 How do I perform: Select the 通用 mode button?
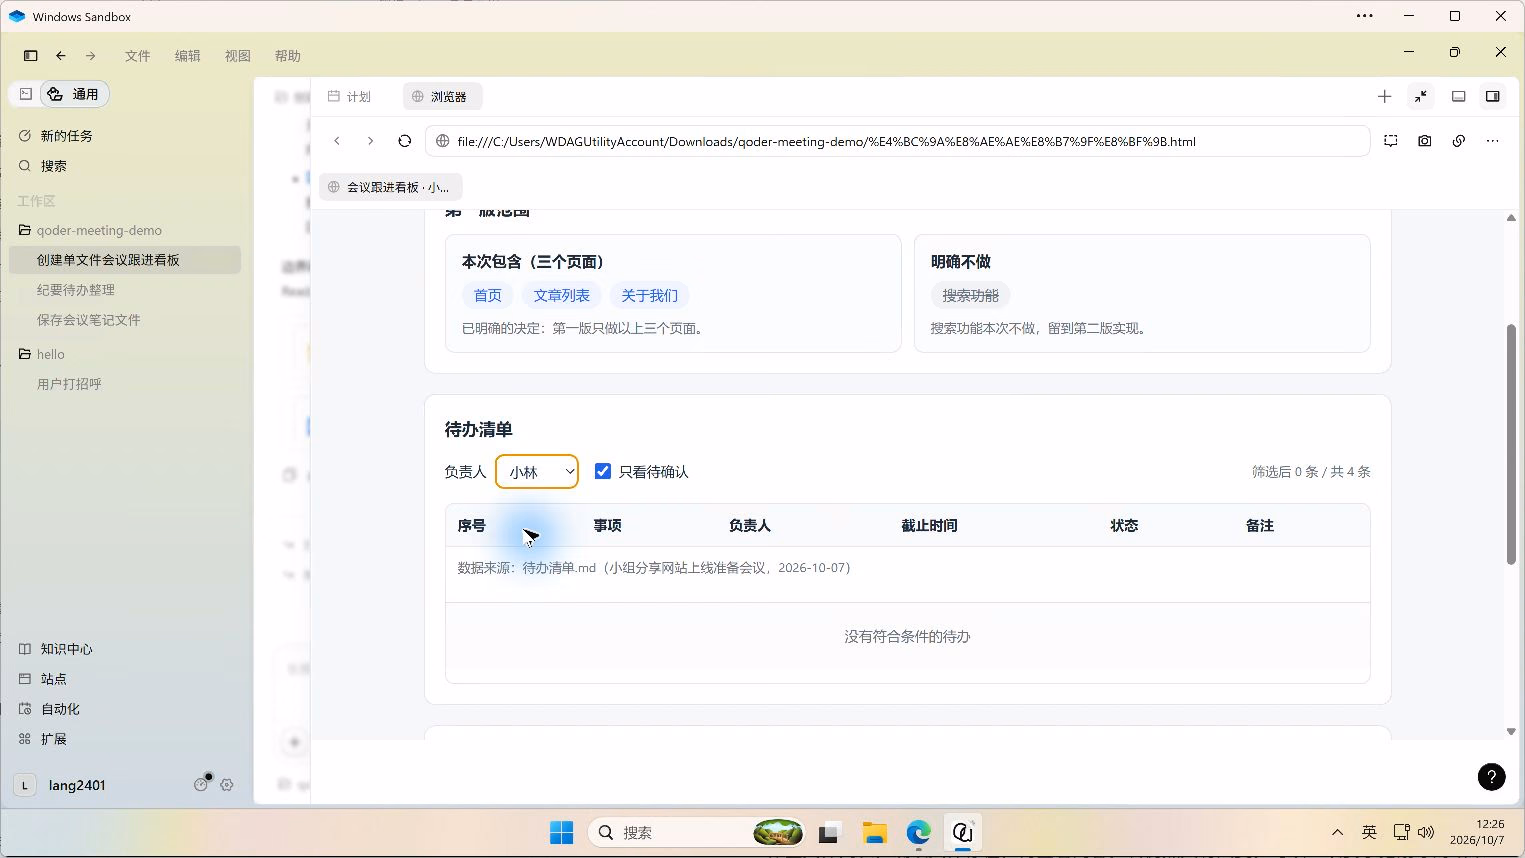[x=74, y=94]
